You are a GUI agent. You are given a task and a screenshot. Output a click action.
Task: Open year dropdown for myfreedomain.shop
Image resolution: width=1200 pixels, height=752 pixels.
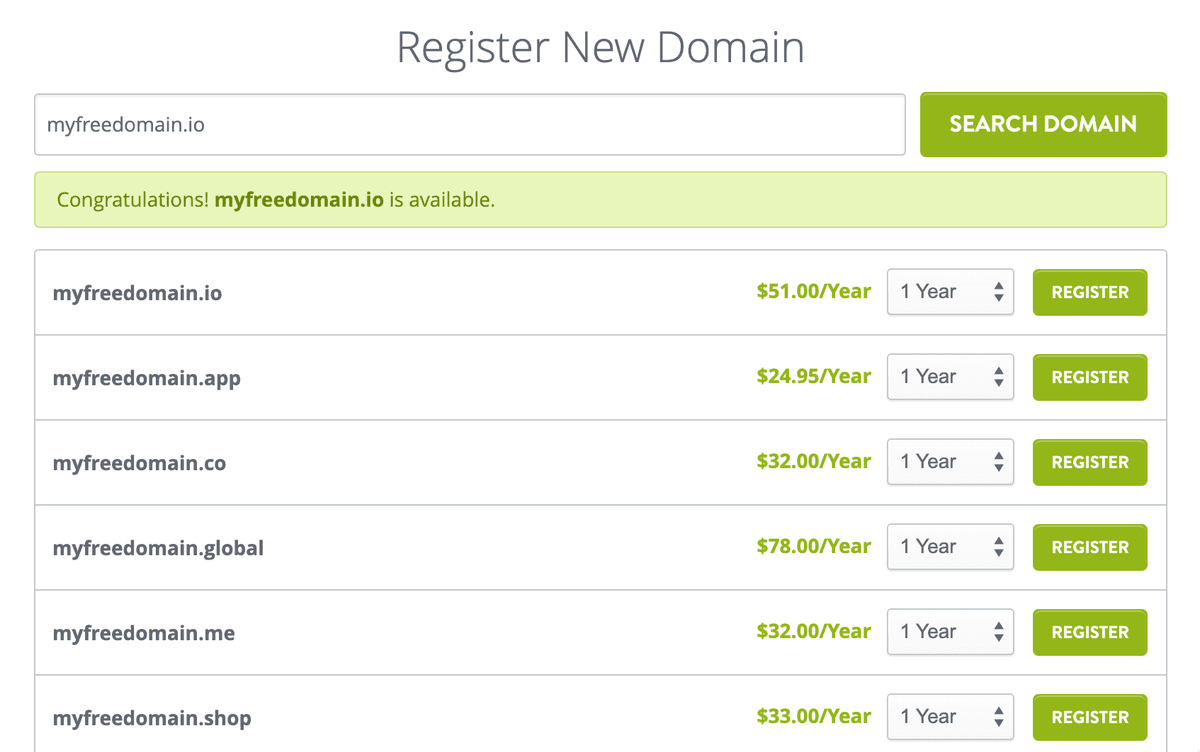pyautogui.click(x=950, y=717)
